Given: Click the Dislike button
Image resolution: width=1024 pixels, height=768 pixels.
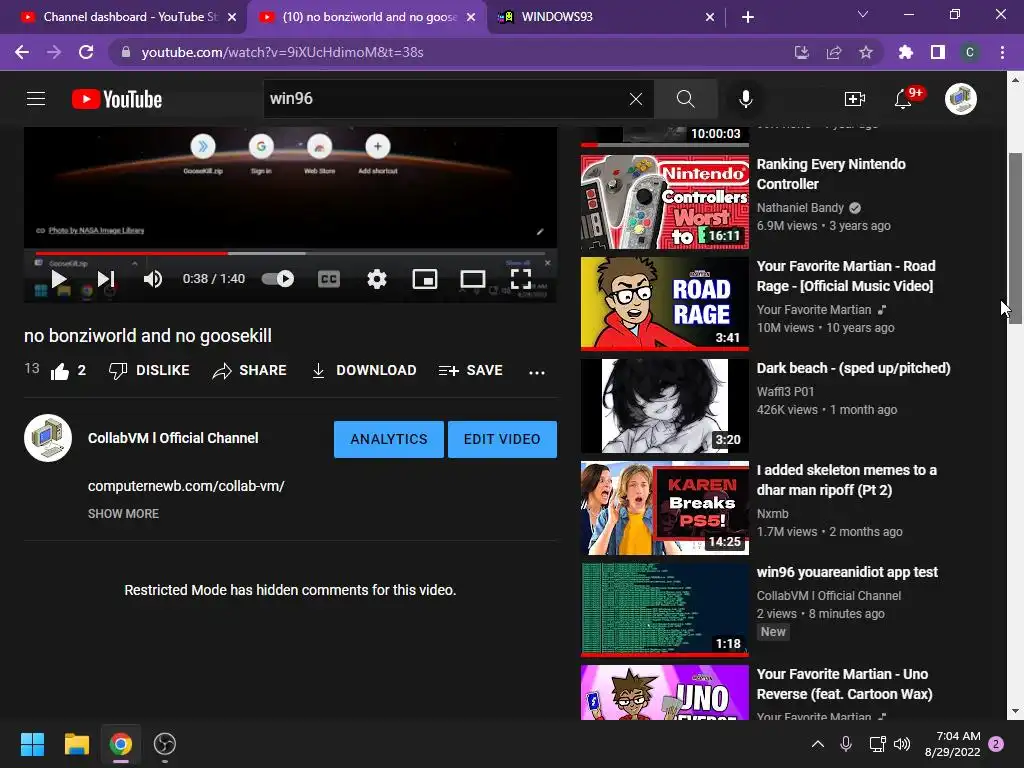Looking at the screenshot, I should (150, 370).
